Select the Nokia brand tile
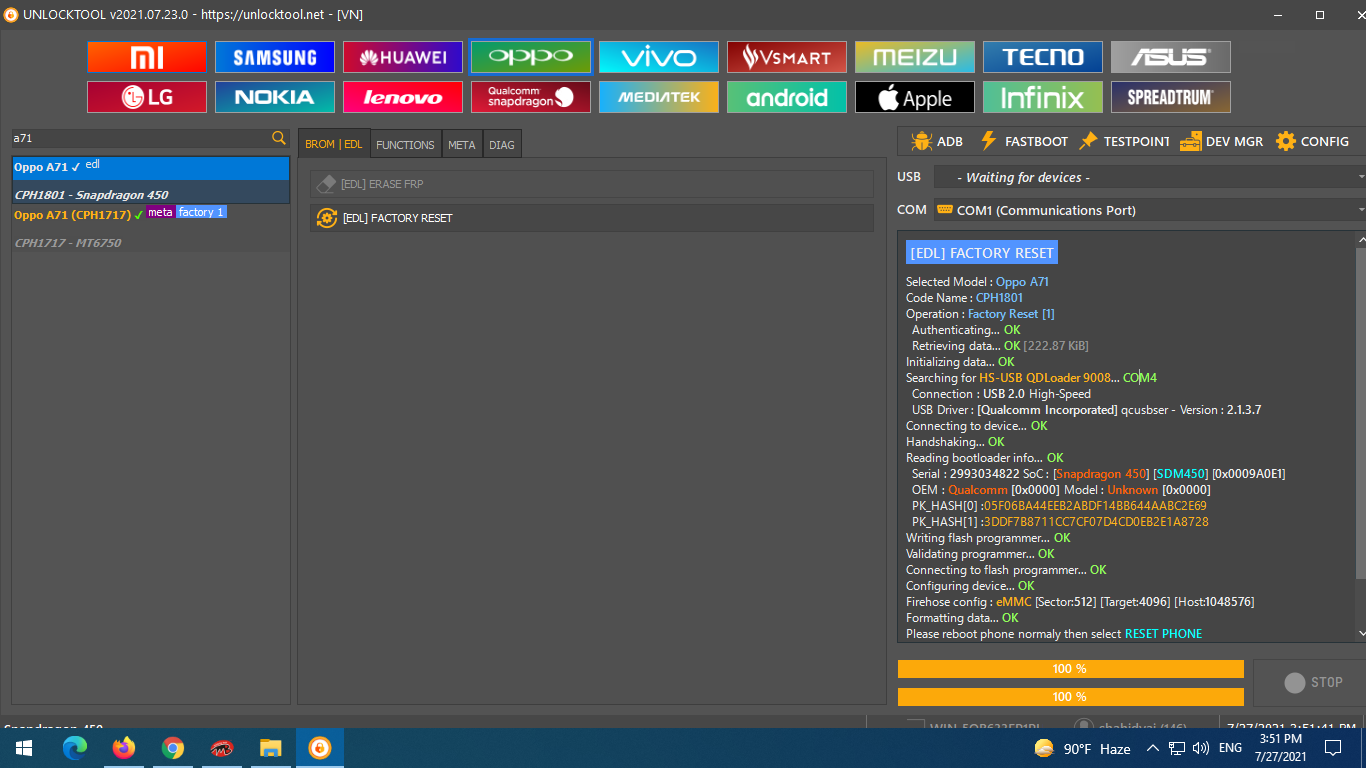1366x768 pixels. (275, 97)
